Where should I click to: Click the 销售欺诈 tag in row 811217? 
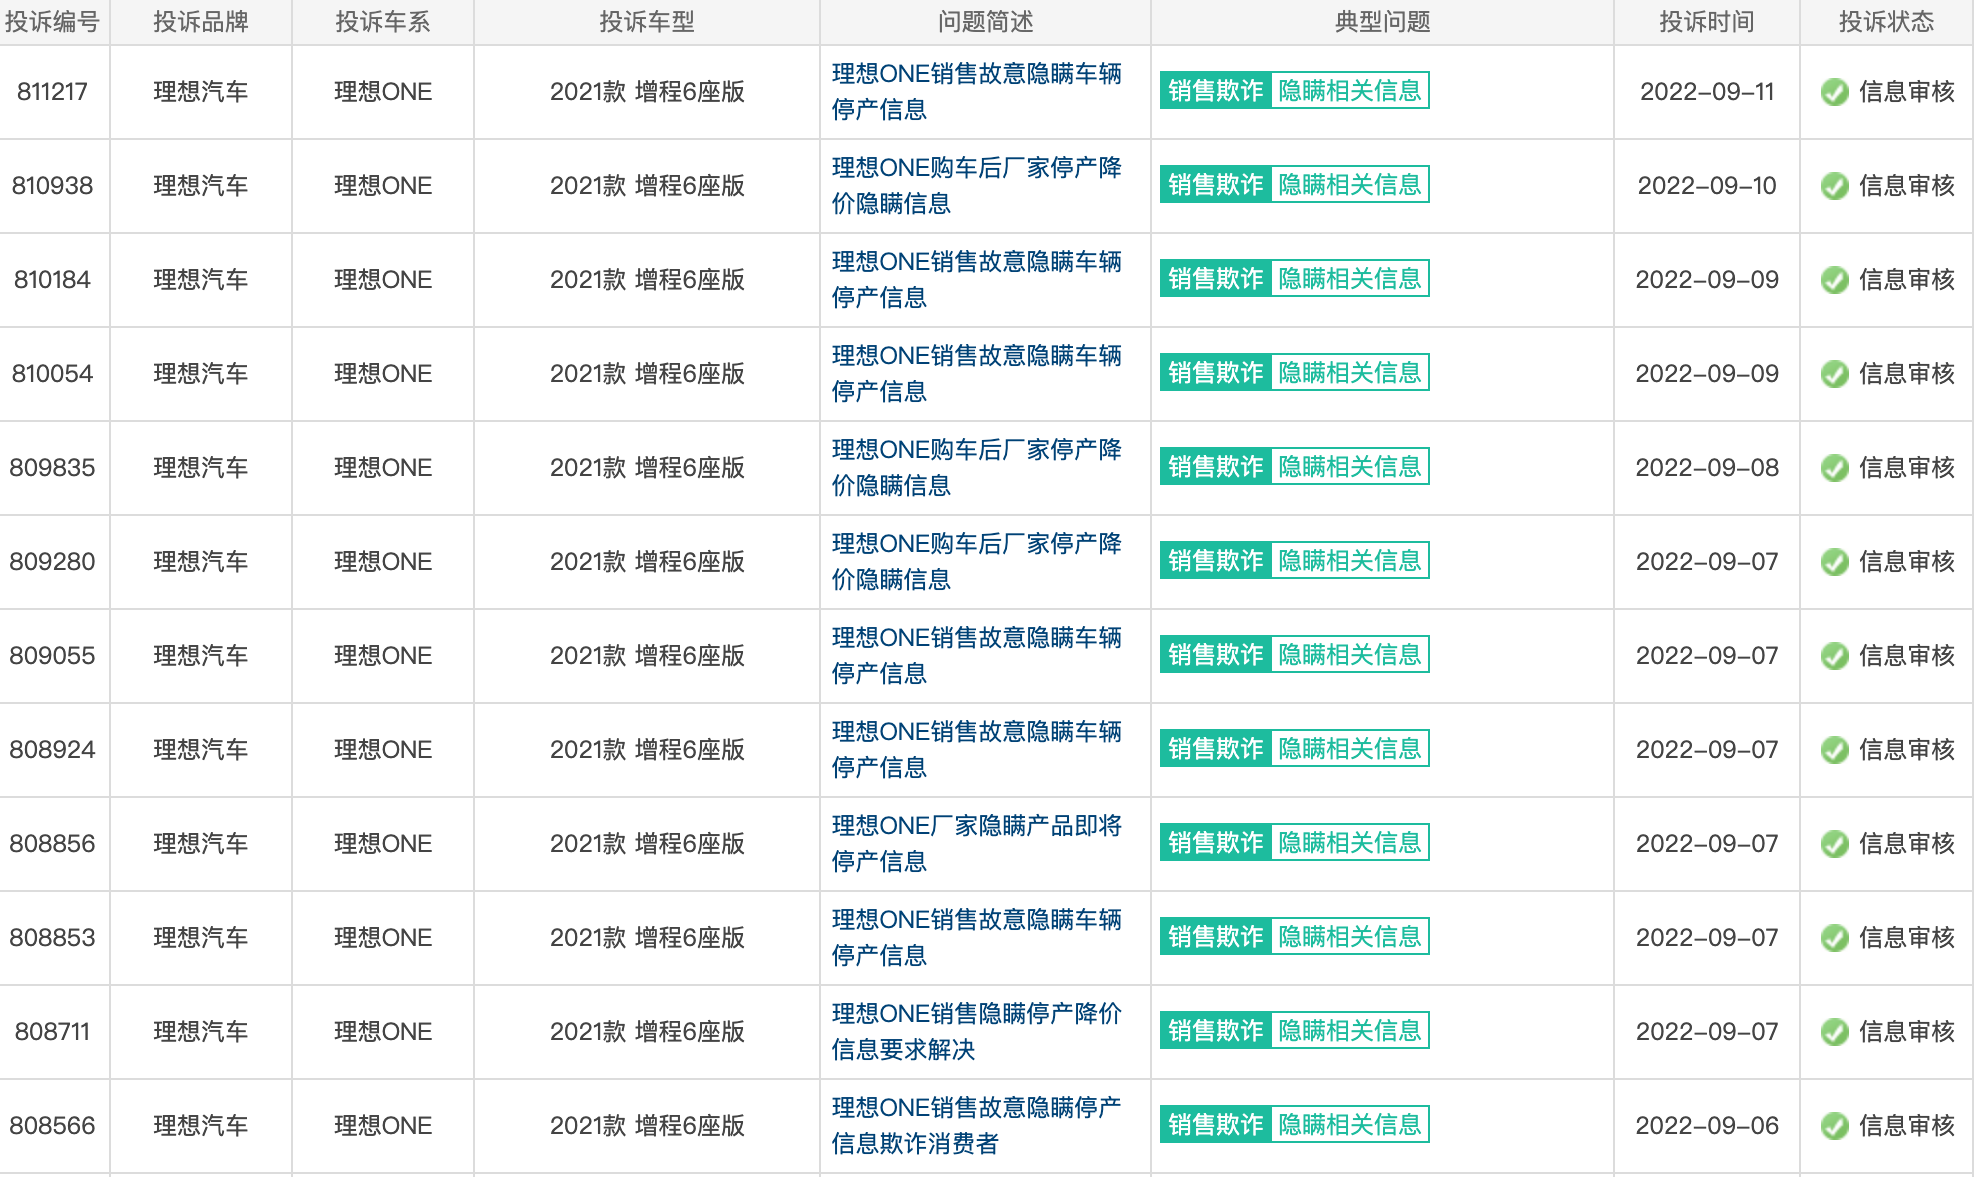point(1216,91)
